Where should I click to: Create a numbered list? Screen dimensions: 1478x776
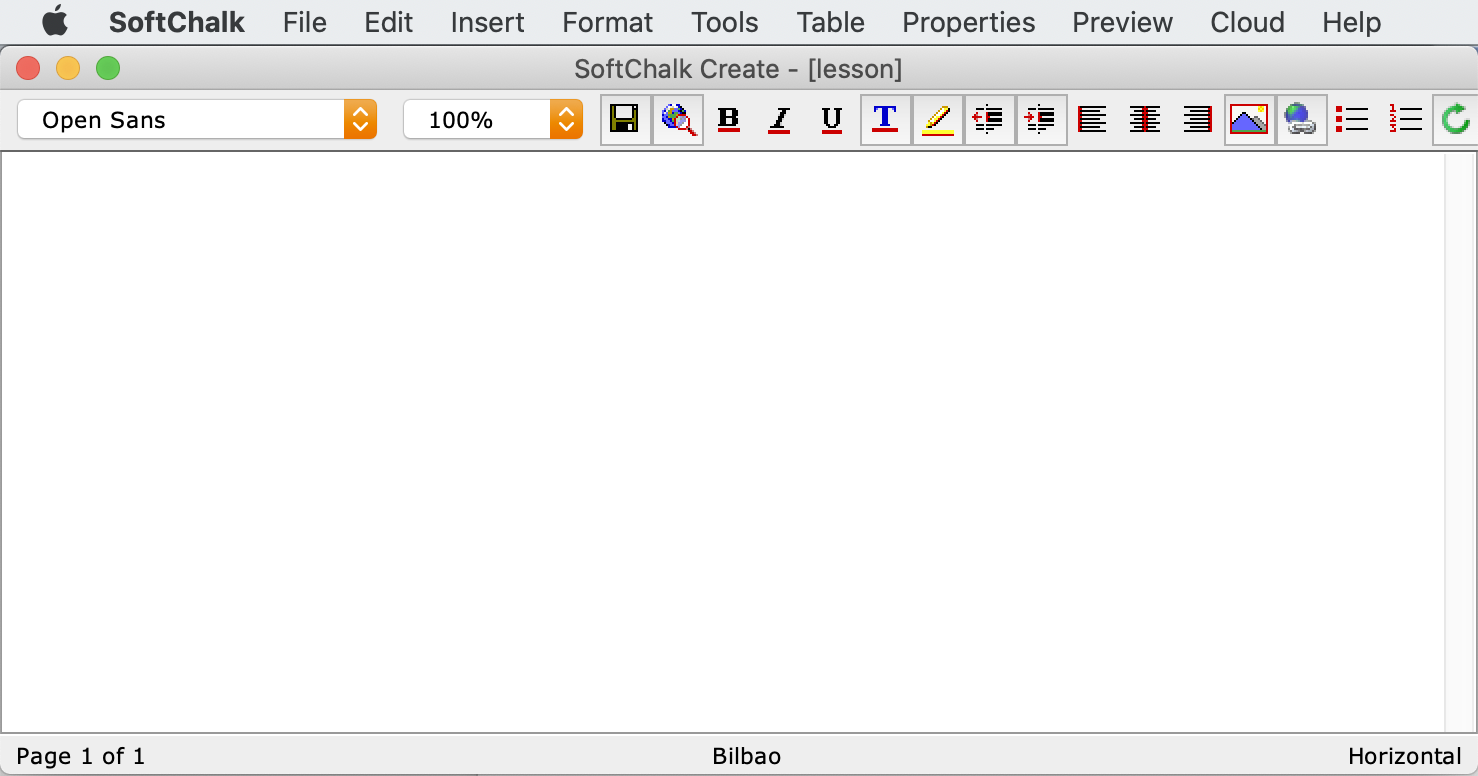click(x=1405, y=120)
